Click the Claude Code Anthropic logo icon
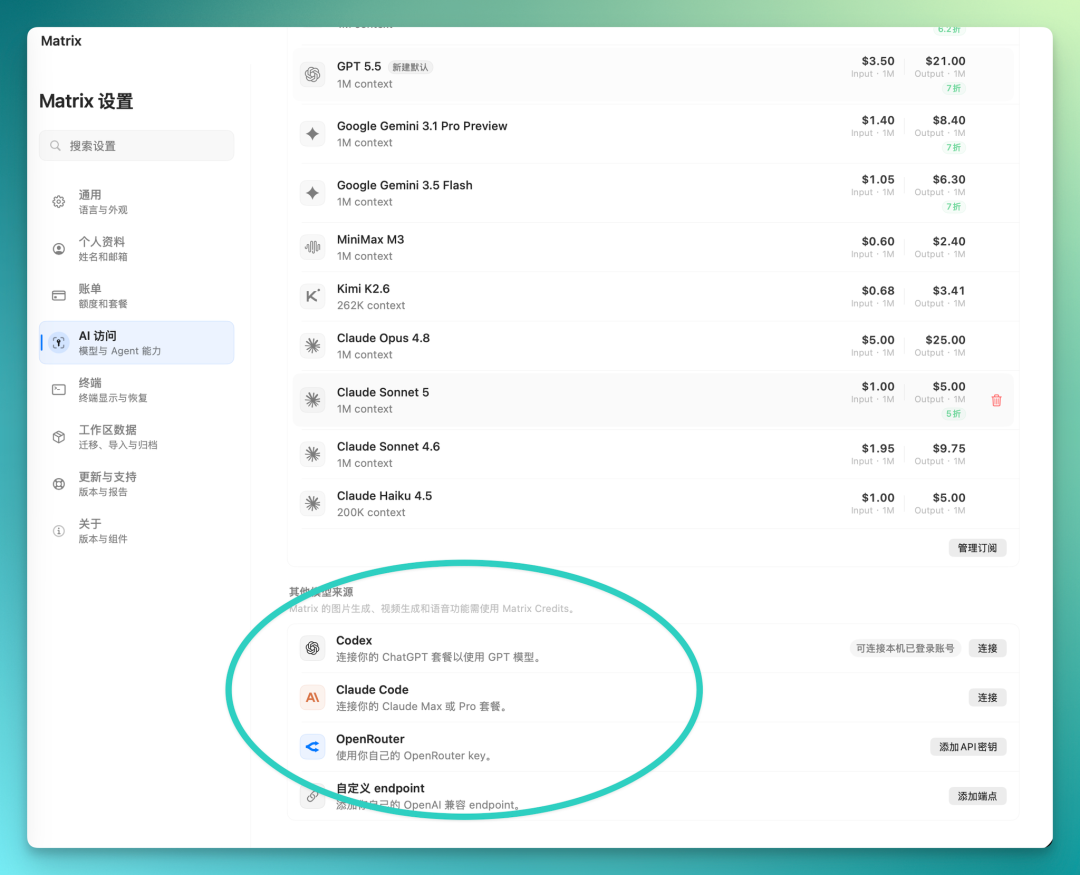This screenshot has height=875, width=1080. (x=313, y=697)
